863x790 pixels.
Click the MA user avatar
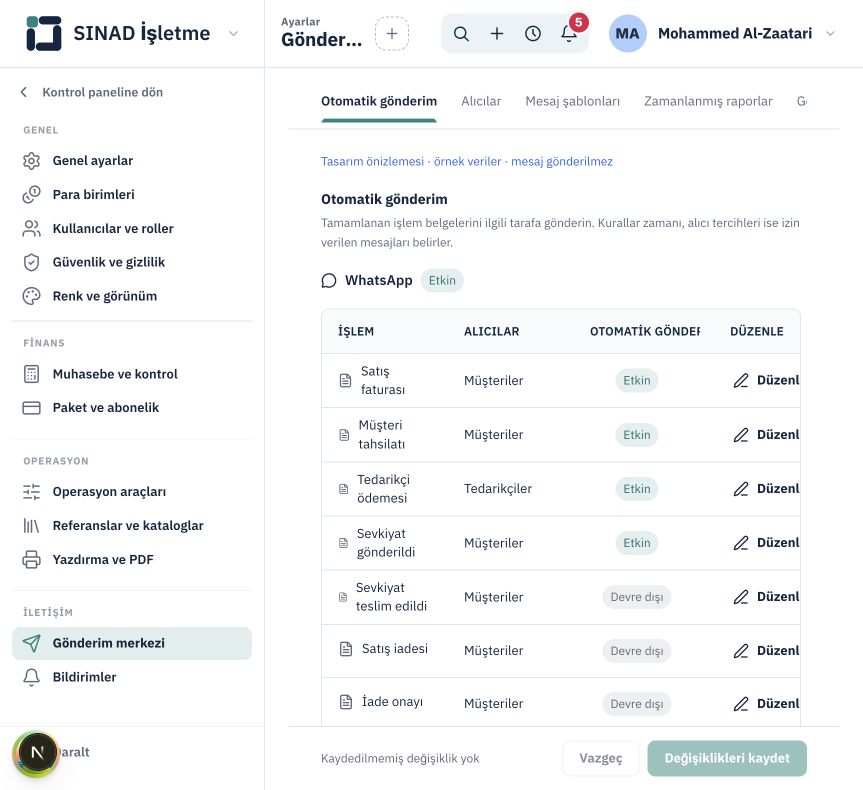tap(627, 34)
